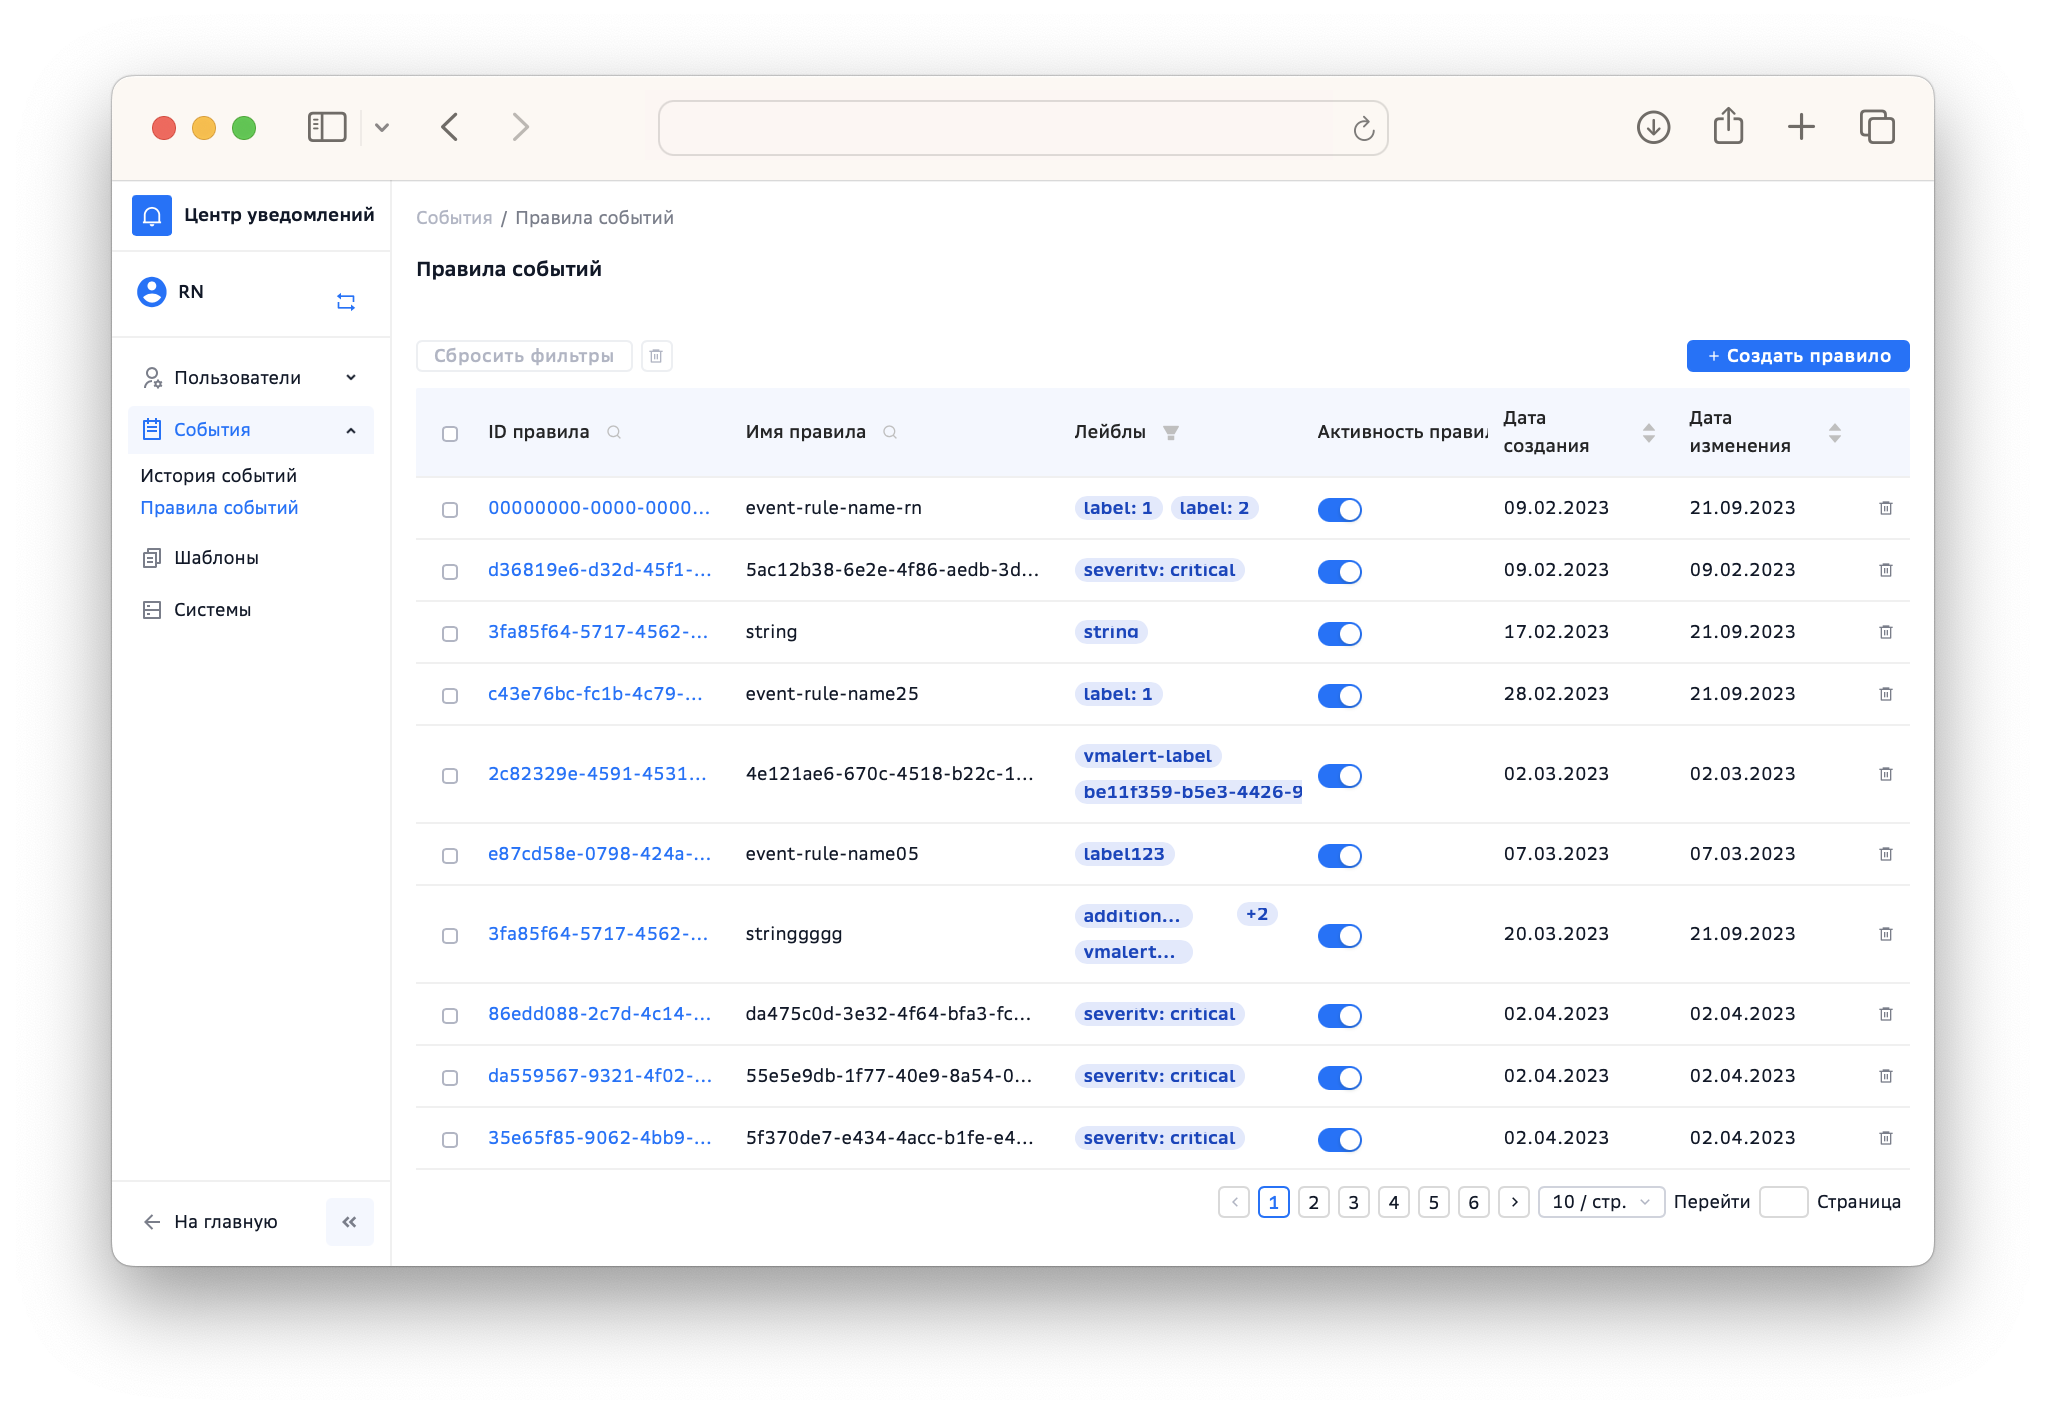This screenshot has height=1414, width=2046.
Task: Open the Лейблы filter funnel icon
Action: coord(1171,432)
